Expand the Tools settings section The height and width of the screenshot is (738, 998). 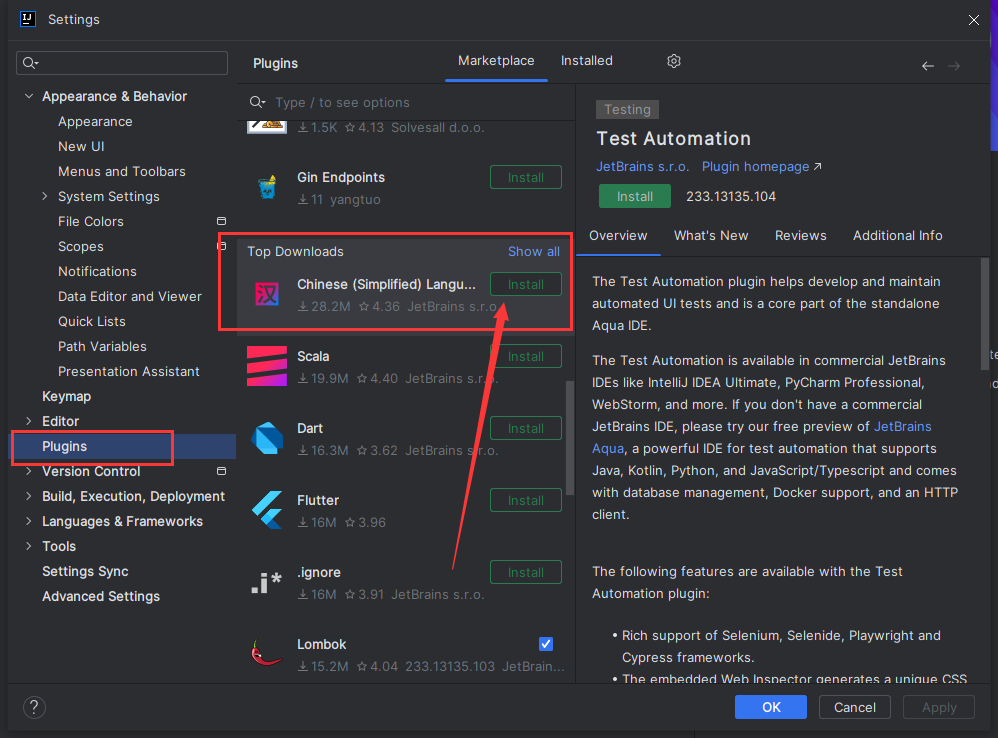point(29,546)
